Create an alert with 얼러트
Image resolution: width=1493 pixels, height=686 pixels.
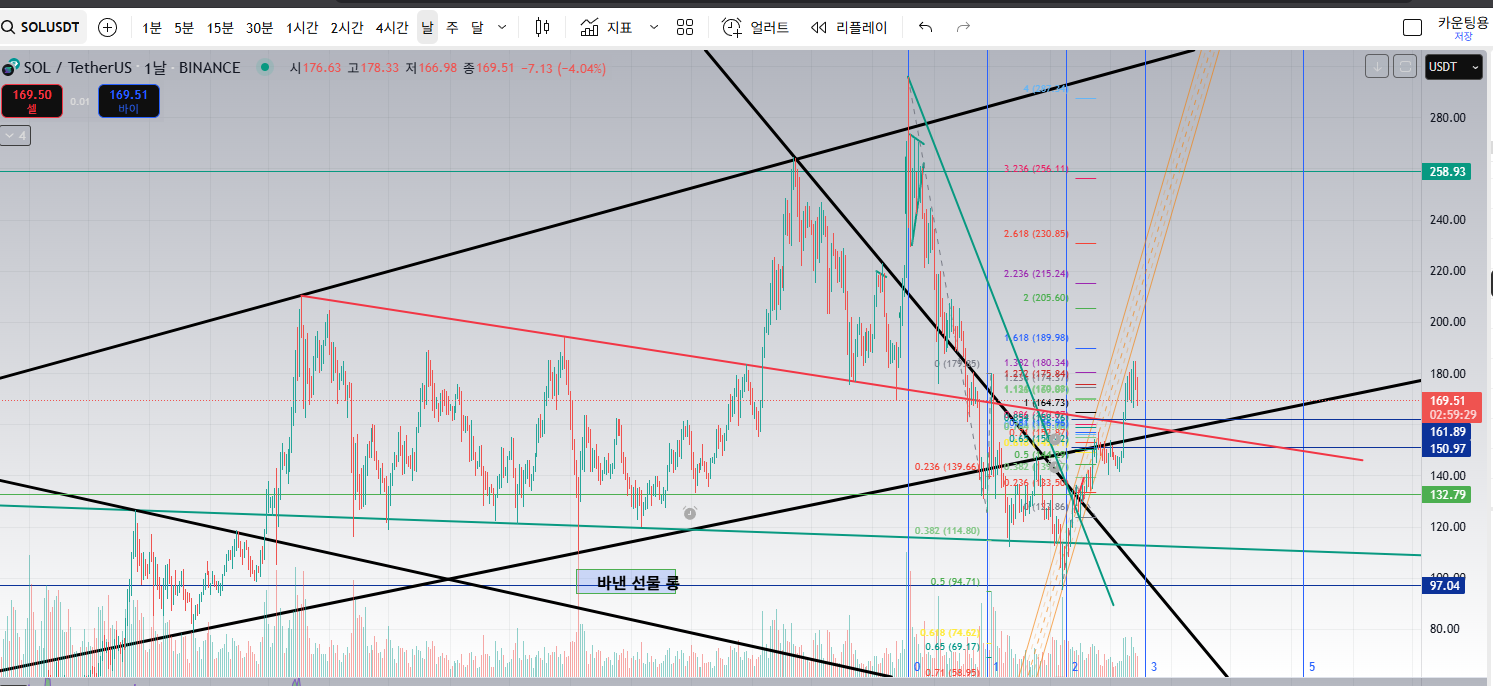[756, 27]
